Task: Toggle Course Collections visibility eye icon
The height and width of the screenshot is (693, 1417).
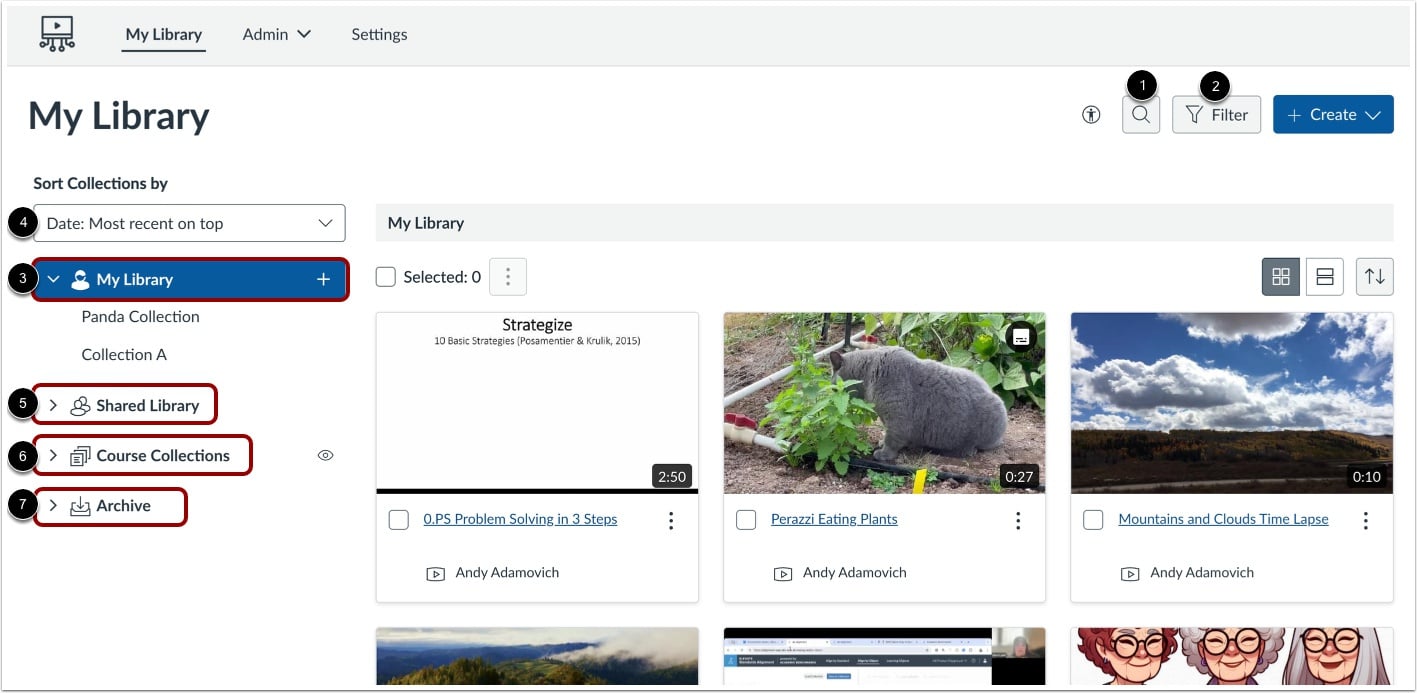Action: pyautogui.click(x=325, y=455)
